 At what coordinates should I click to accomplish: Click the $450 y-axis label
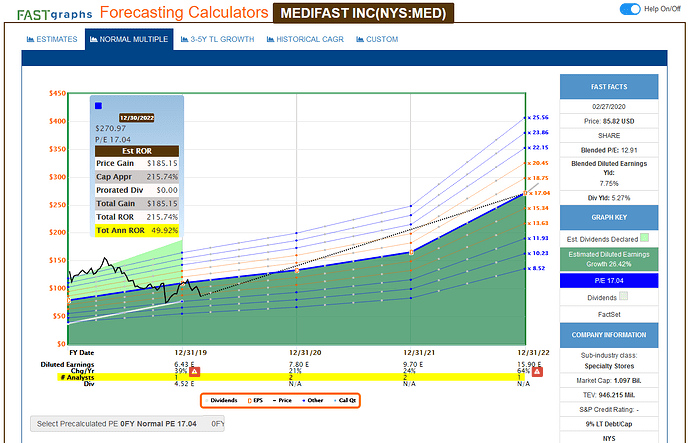tap(58, 93)
